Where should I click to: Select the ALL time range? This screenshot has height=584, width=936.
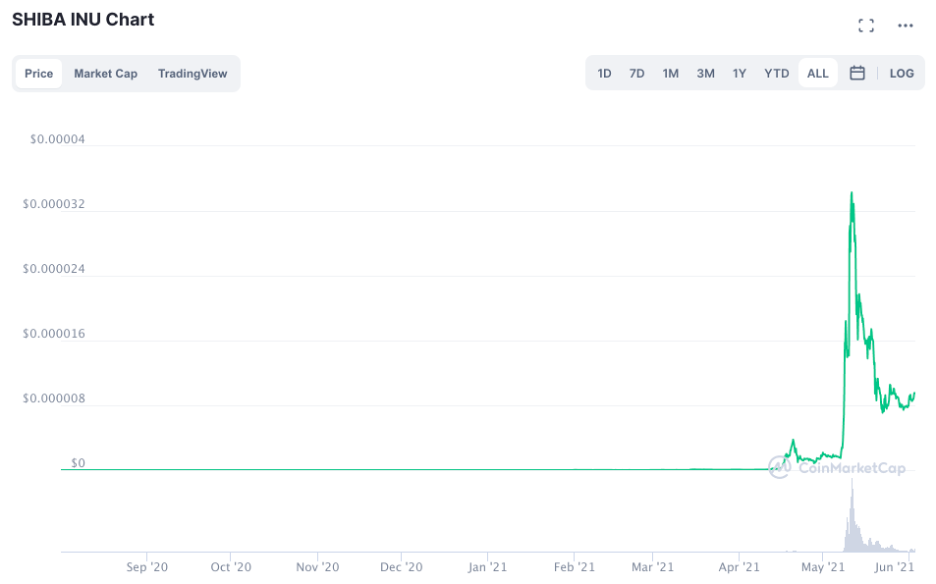click(x=818, y=73)
